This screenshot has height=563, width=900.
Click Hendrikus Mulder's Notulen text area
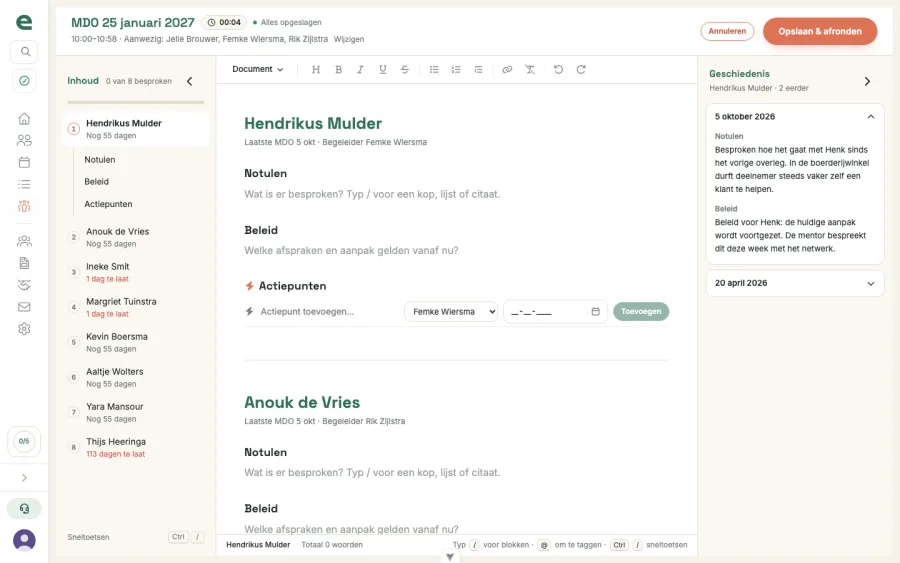click(x=456, y=194)
